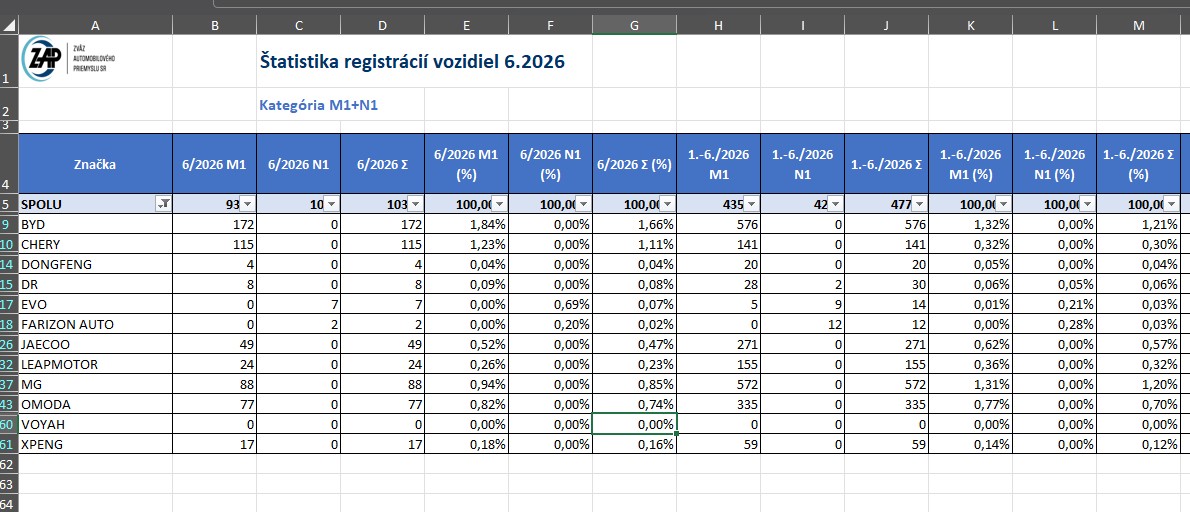Select row 37 header
The image size is (1190, 512).
[8, 384]
